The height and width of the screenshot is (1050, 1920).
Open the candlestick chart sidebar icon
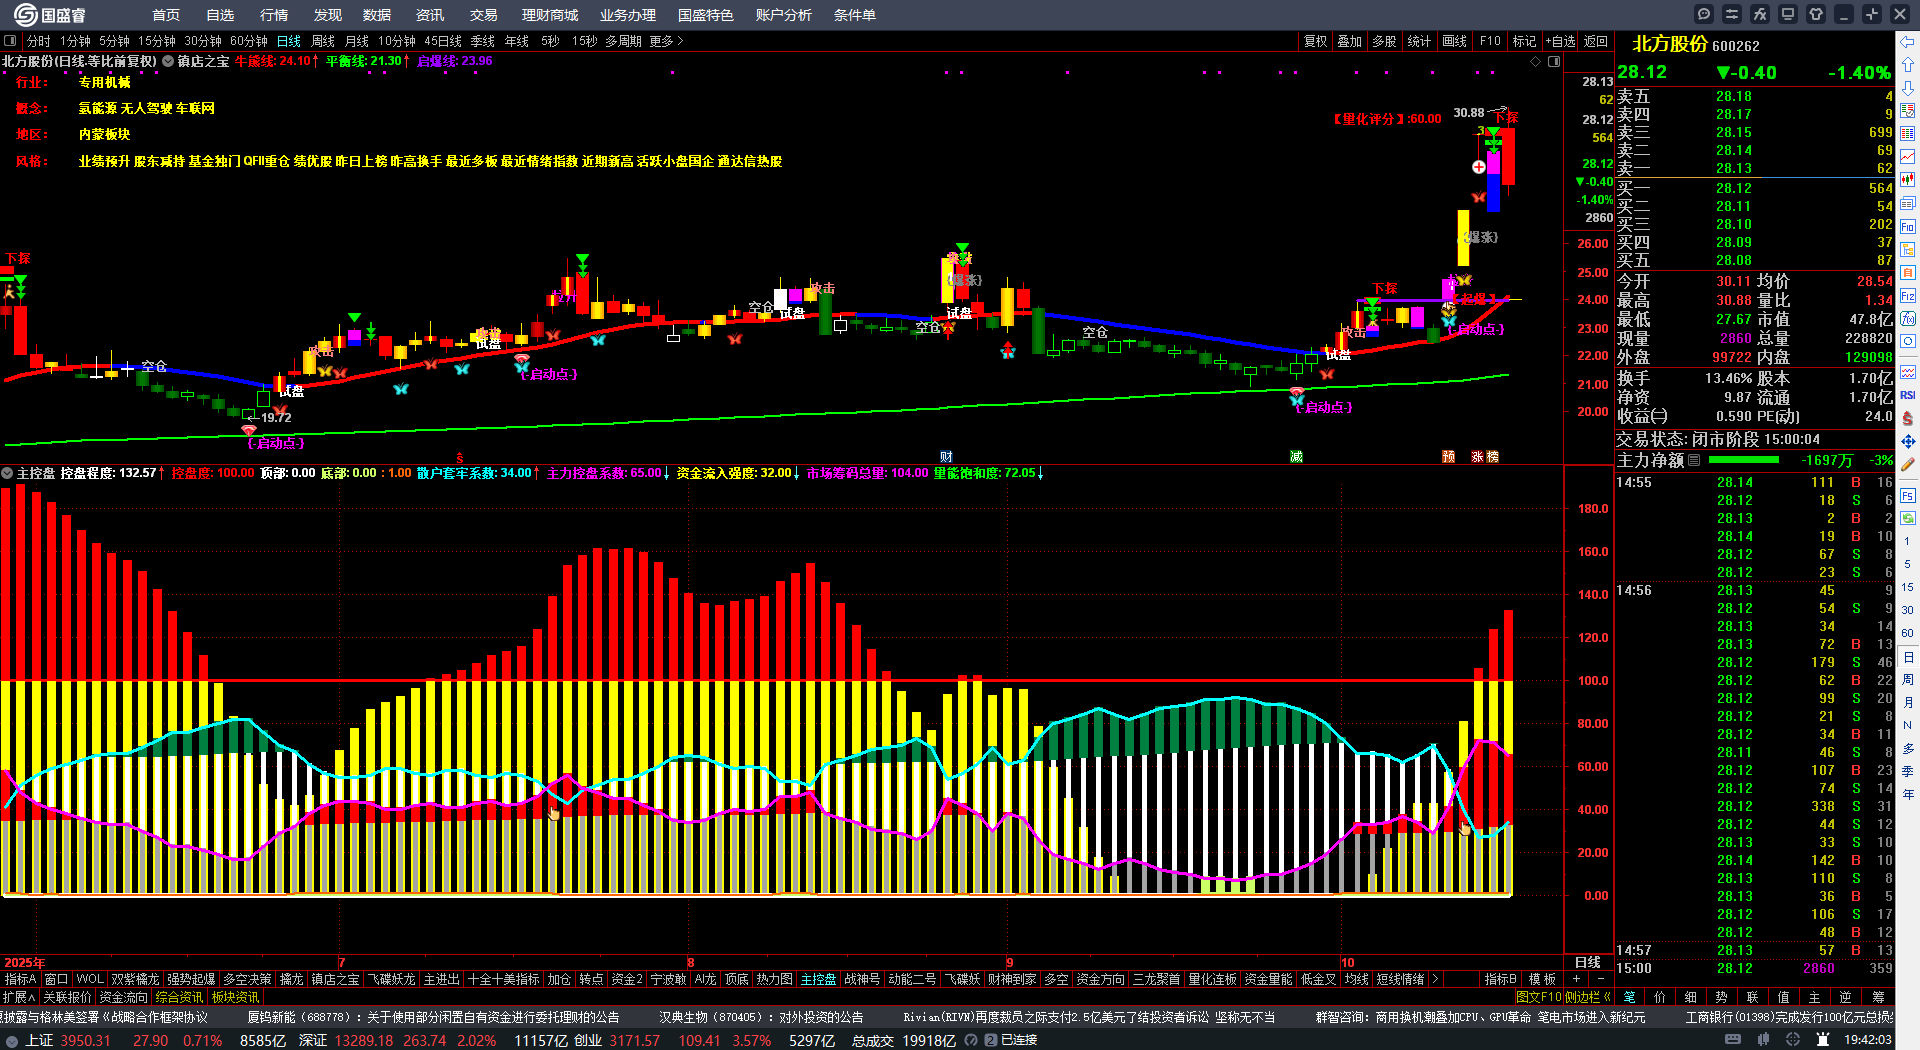tap(1908, 180)
